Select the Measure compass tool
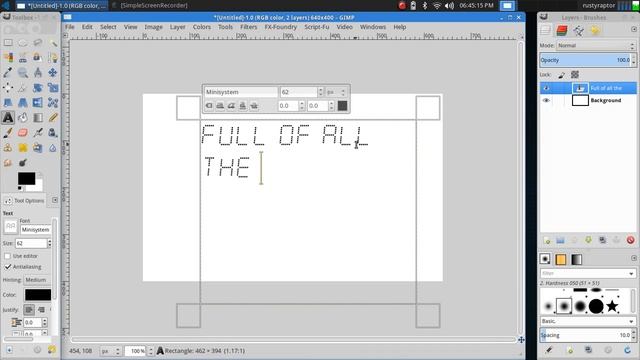This screenshot has height=360, width=640. click(38, 73)
